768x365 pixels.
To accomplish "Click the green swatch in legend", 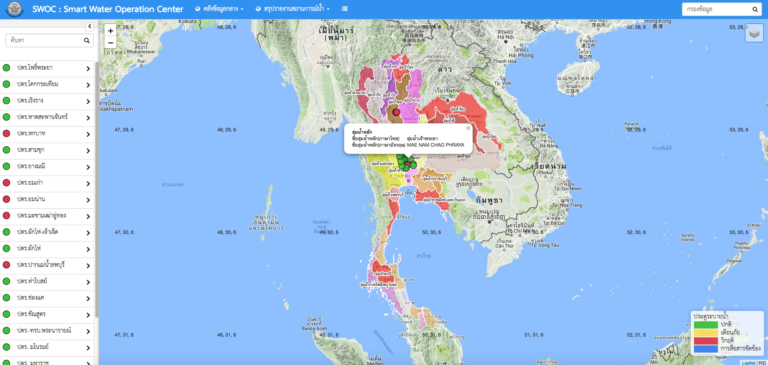I will pyautogui.click(x=705, y=324).
